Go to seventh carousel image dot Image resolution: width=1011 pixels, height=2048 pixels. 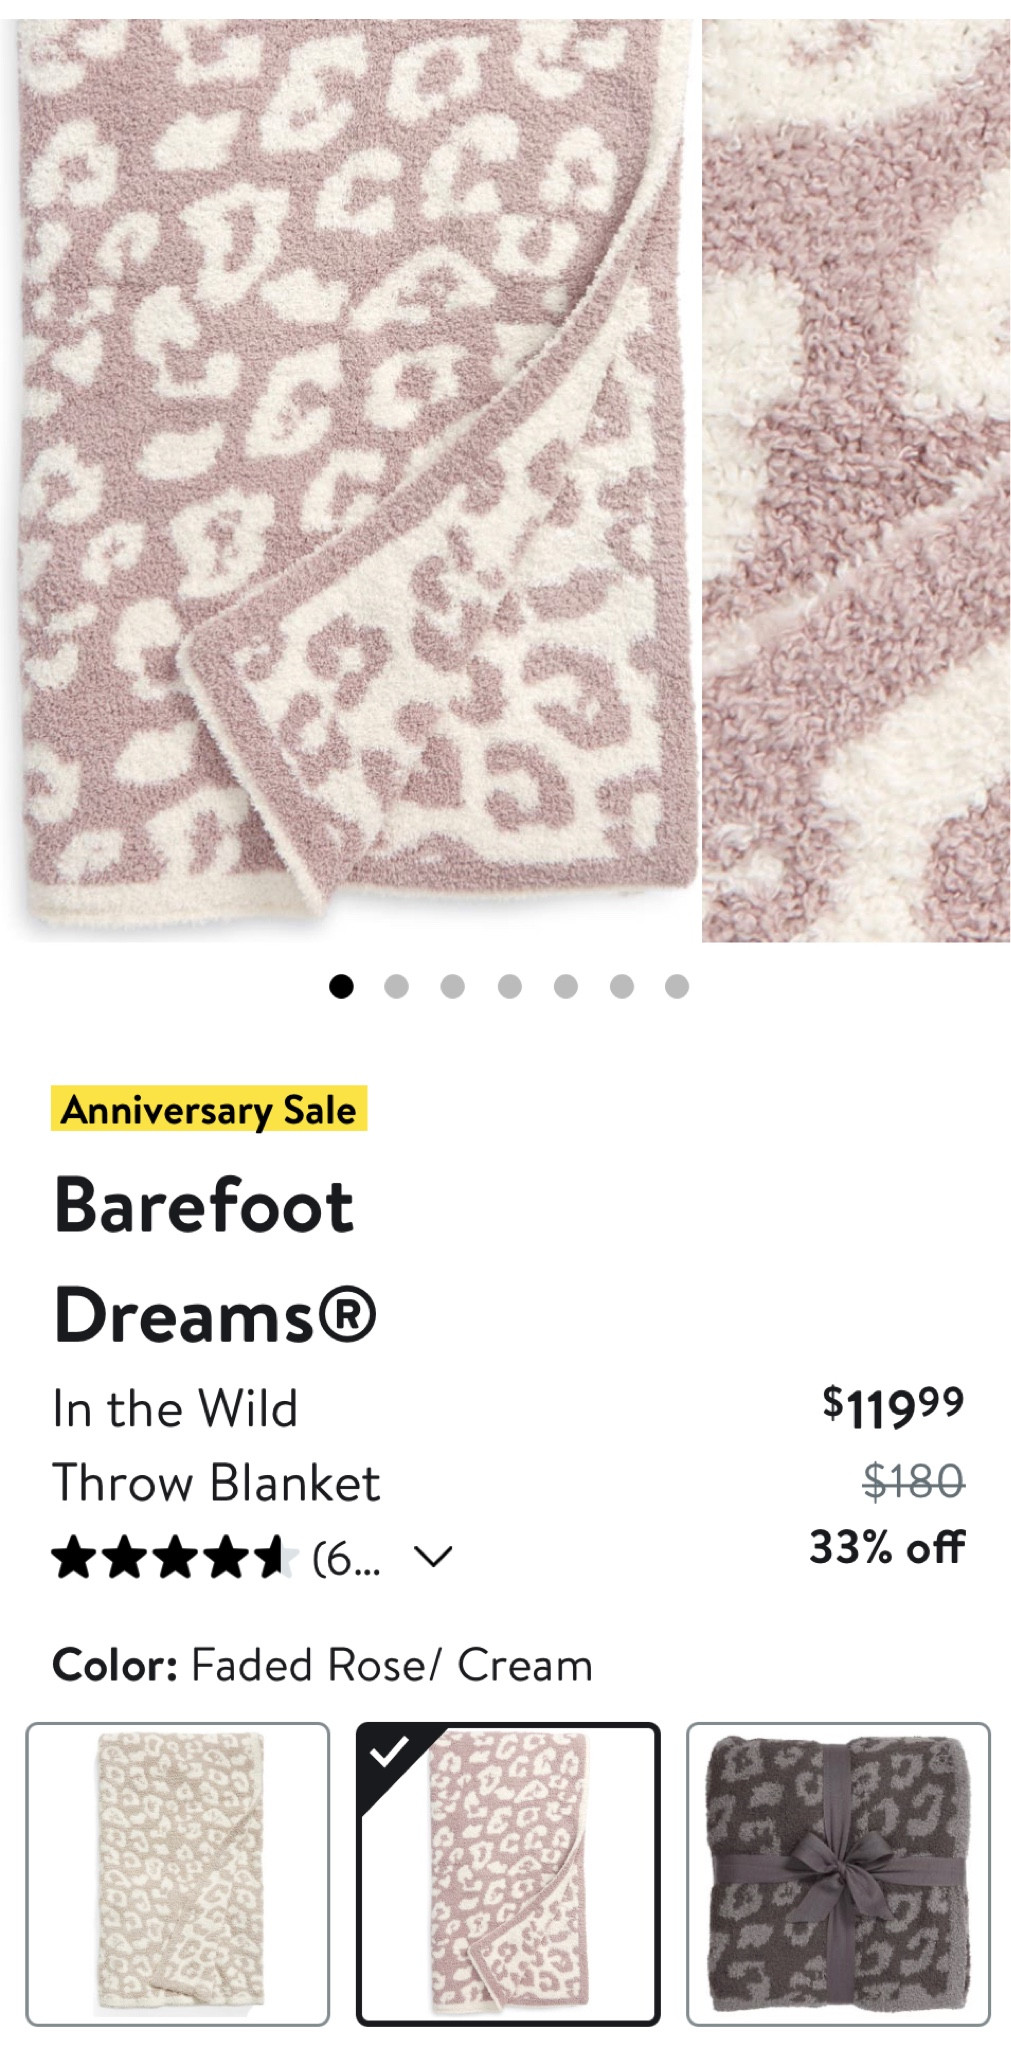[677, 987]
